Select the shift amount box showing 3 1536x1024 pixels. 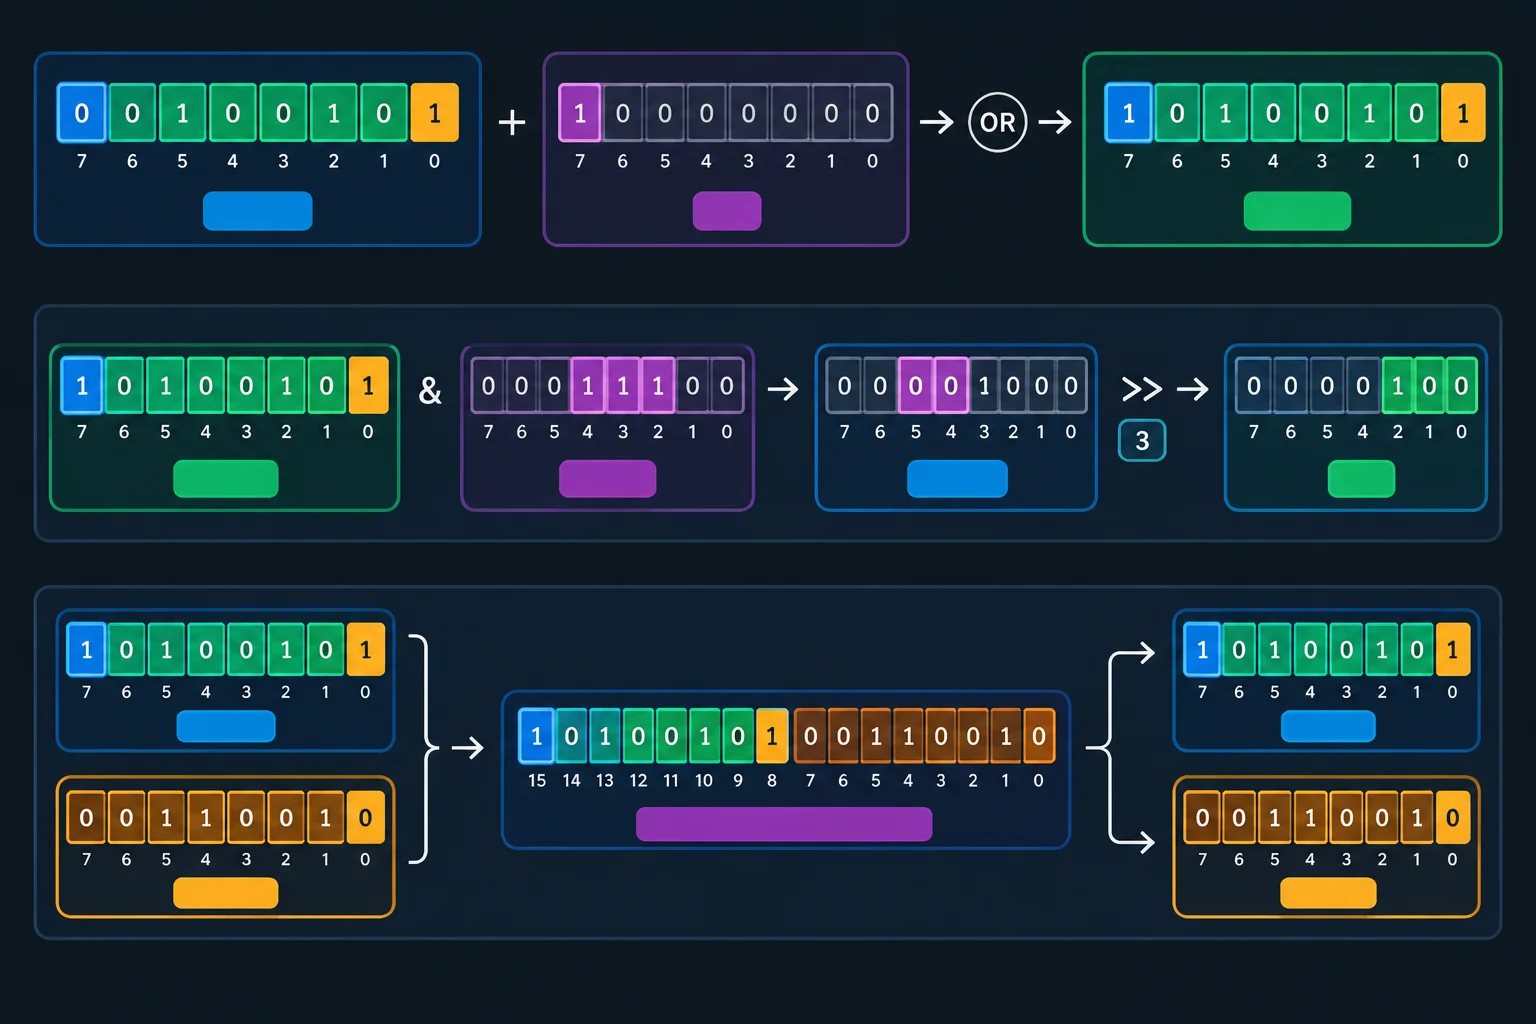pos(1142,440)
